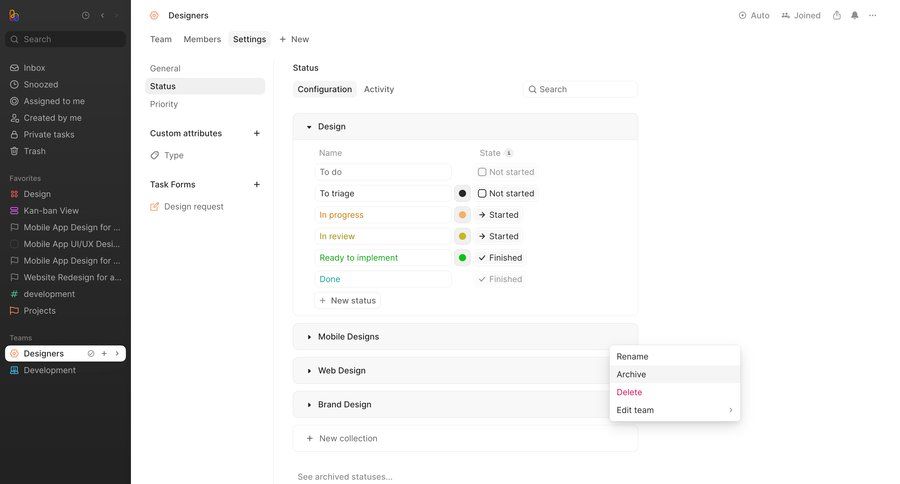Open Private tasks
900x484 pixels.
65,134
